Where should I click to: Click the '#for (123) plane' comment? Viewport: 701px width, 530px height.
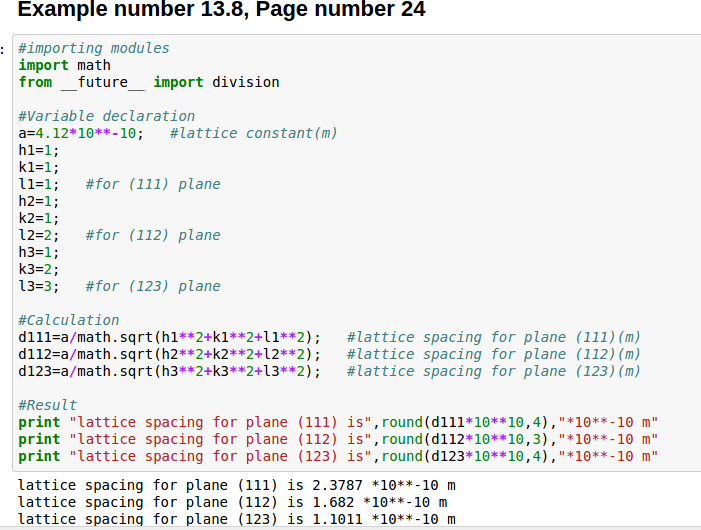coord(153,286)
